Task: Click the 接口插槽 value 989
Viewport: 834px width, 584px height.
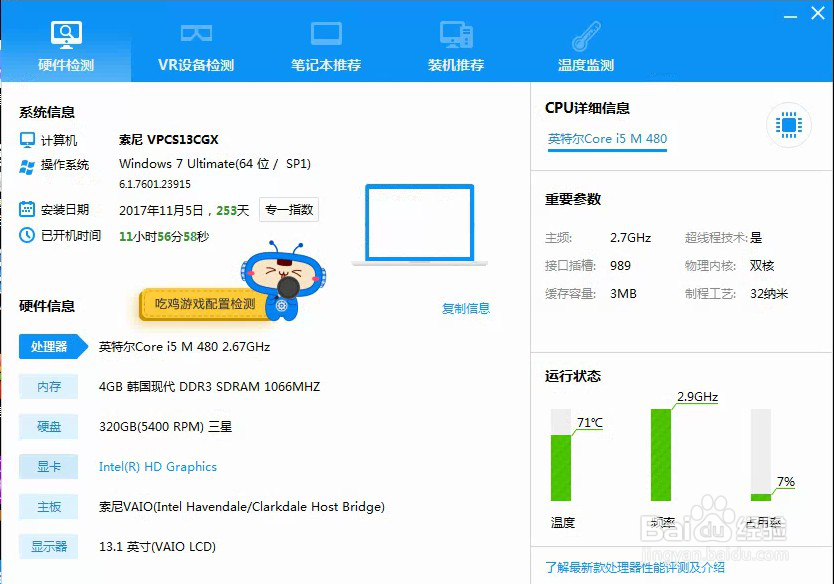Action: [x=620, y=266]
